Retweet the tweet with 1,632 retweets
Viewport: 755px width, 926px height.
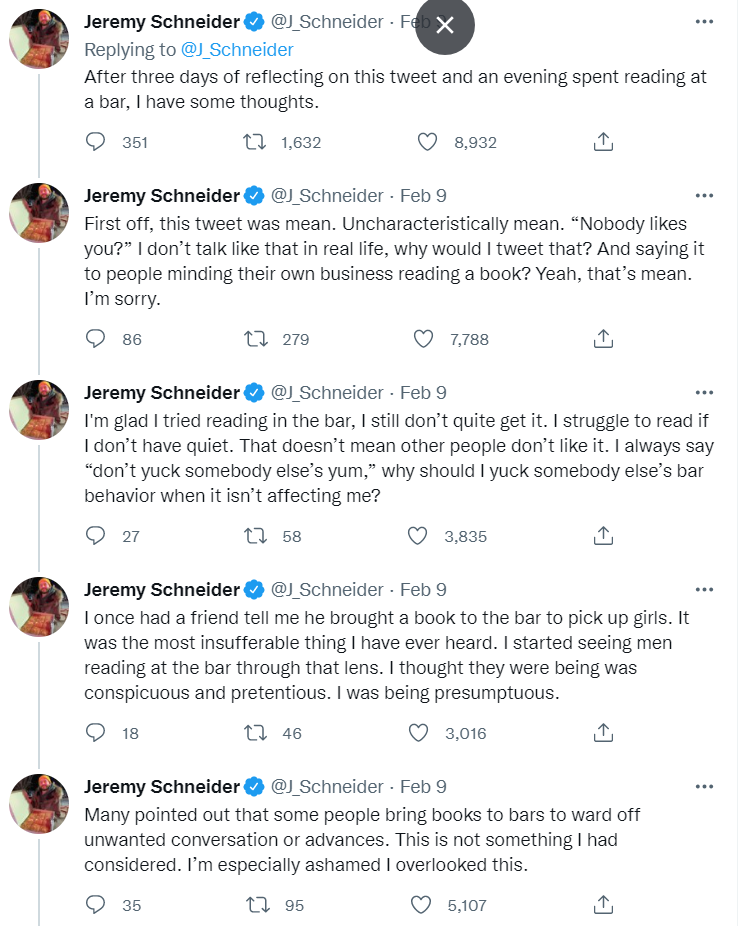click(x=255, y=142)
